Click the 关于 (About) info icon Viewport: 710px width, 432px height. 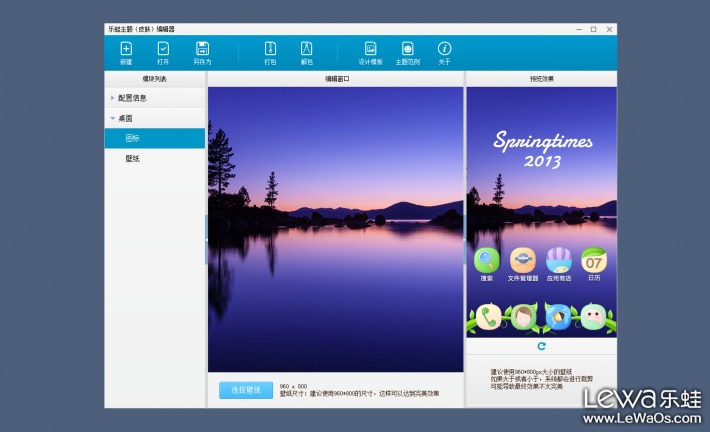coord(444,49)
